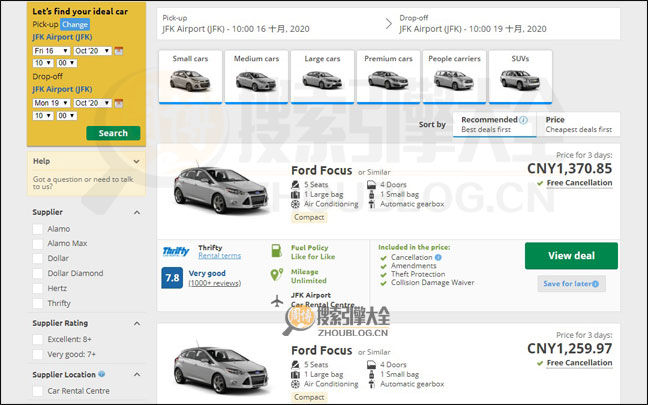Click the 7.8 rating badge
This screenshot has width=648, height=405.
[172, 278]
